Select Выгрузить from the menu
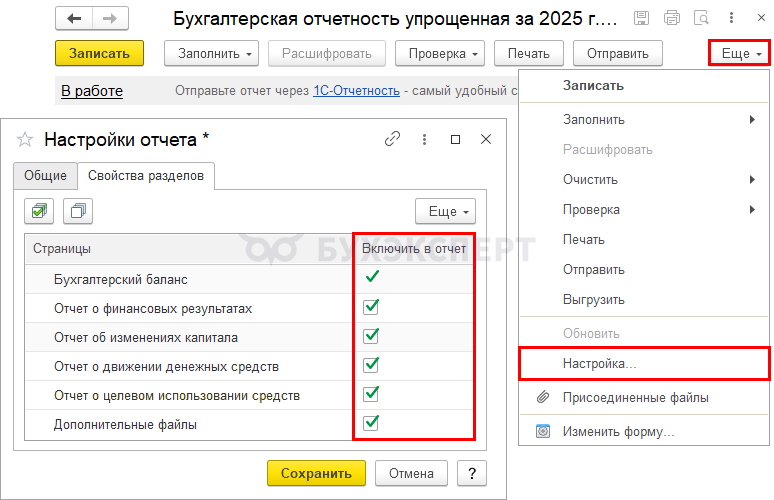 pos(593,299)
